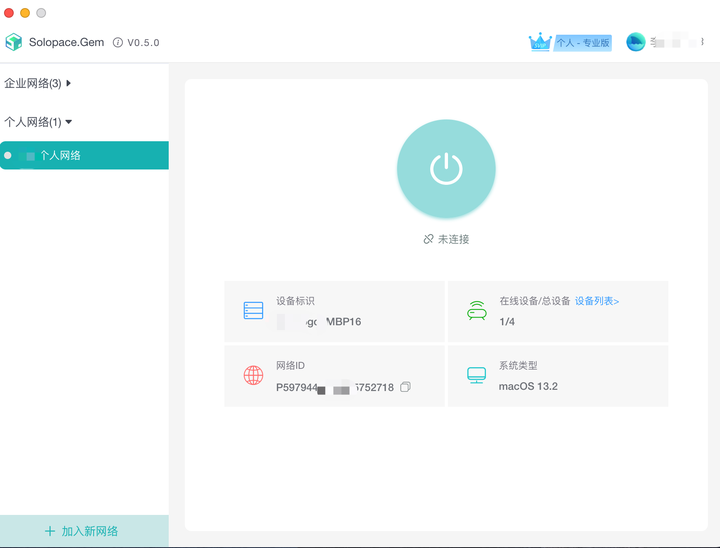This screenshot has width=720, height=548.
Task: Click the blurred username next to avatar
Action: pos(677,42)
